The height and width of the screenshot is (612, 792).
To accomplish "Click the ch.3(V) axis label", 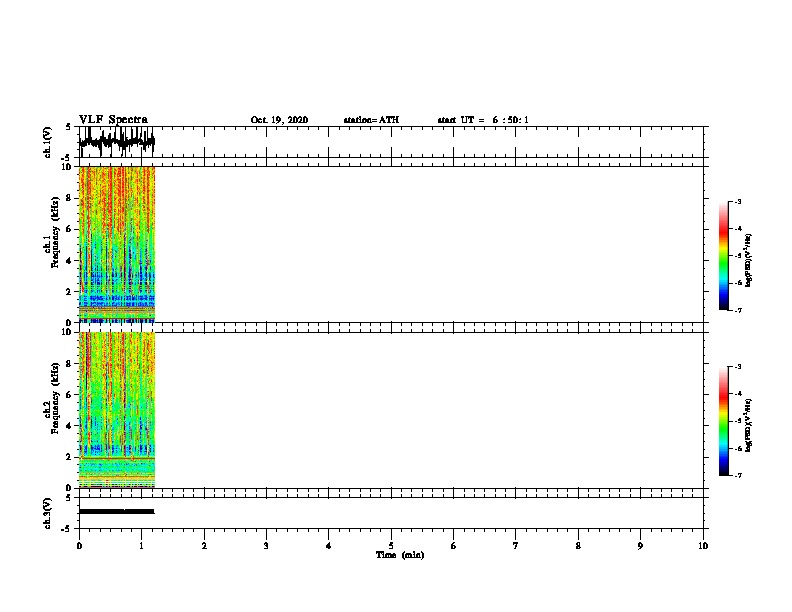I will [47, 513].
